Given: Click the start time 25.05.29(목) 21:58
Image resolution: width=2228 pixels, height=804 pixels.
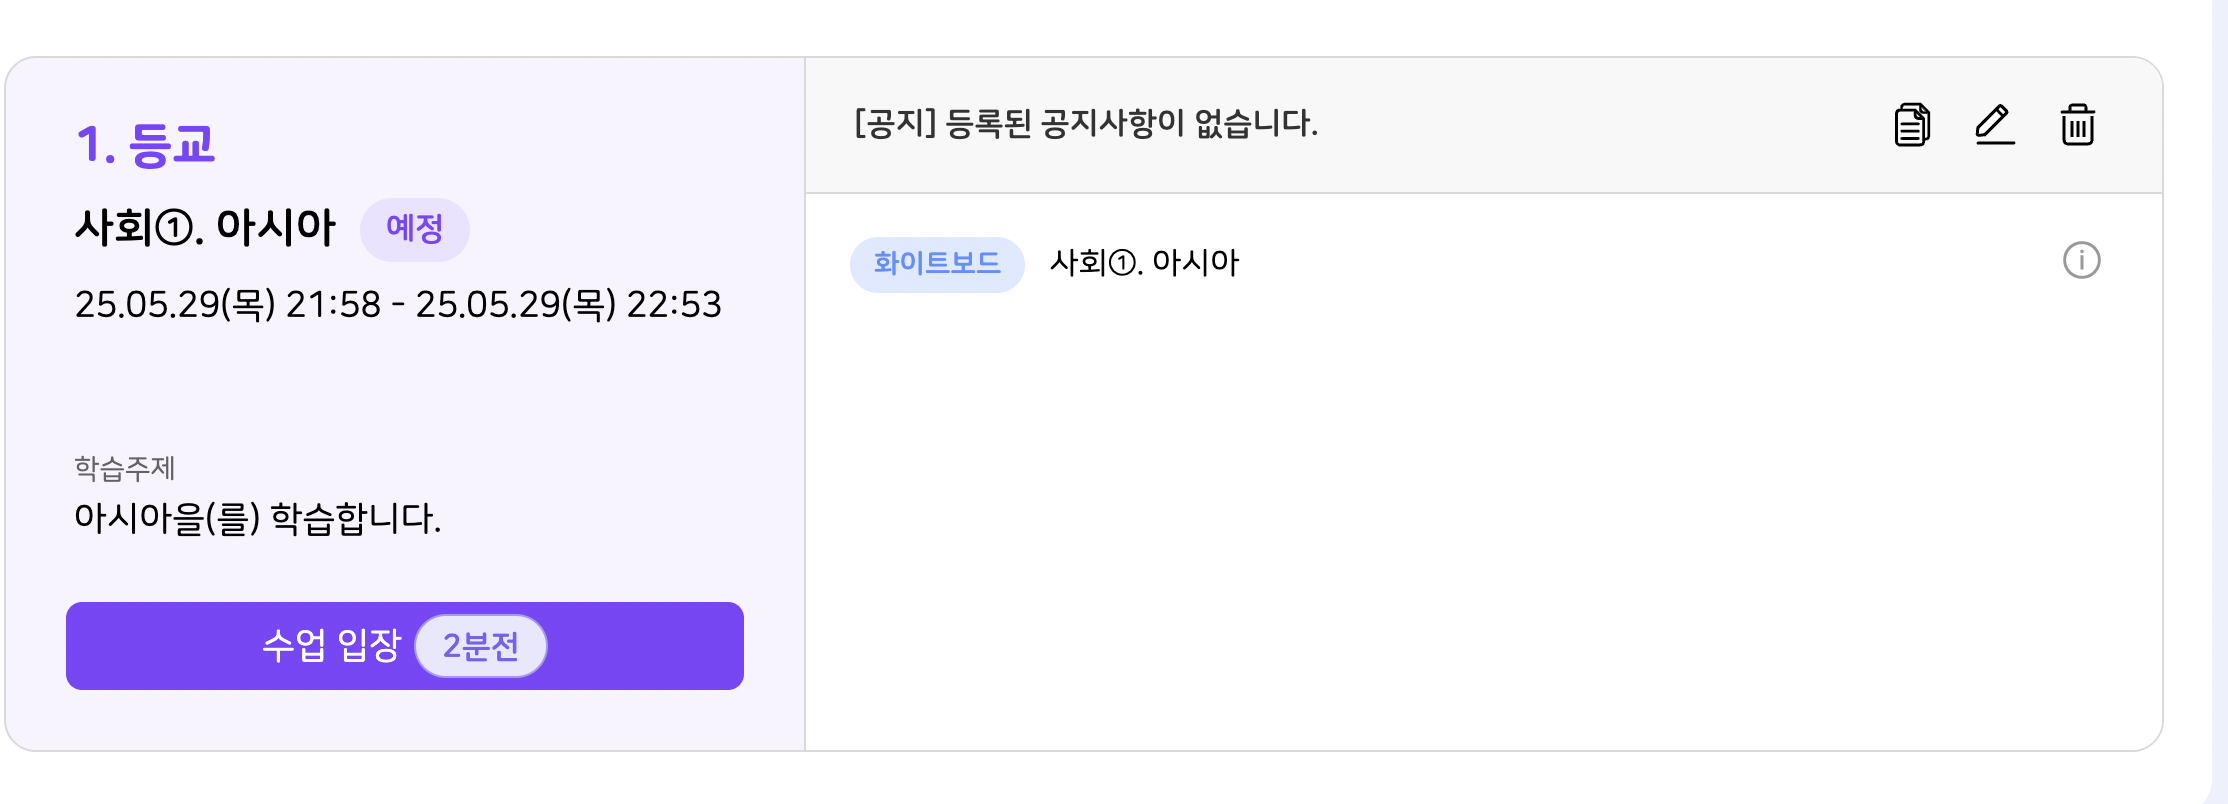Looking at the screenshot, I should (228, 304).
